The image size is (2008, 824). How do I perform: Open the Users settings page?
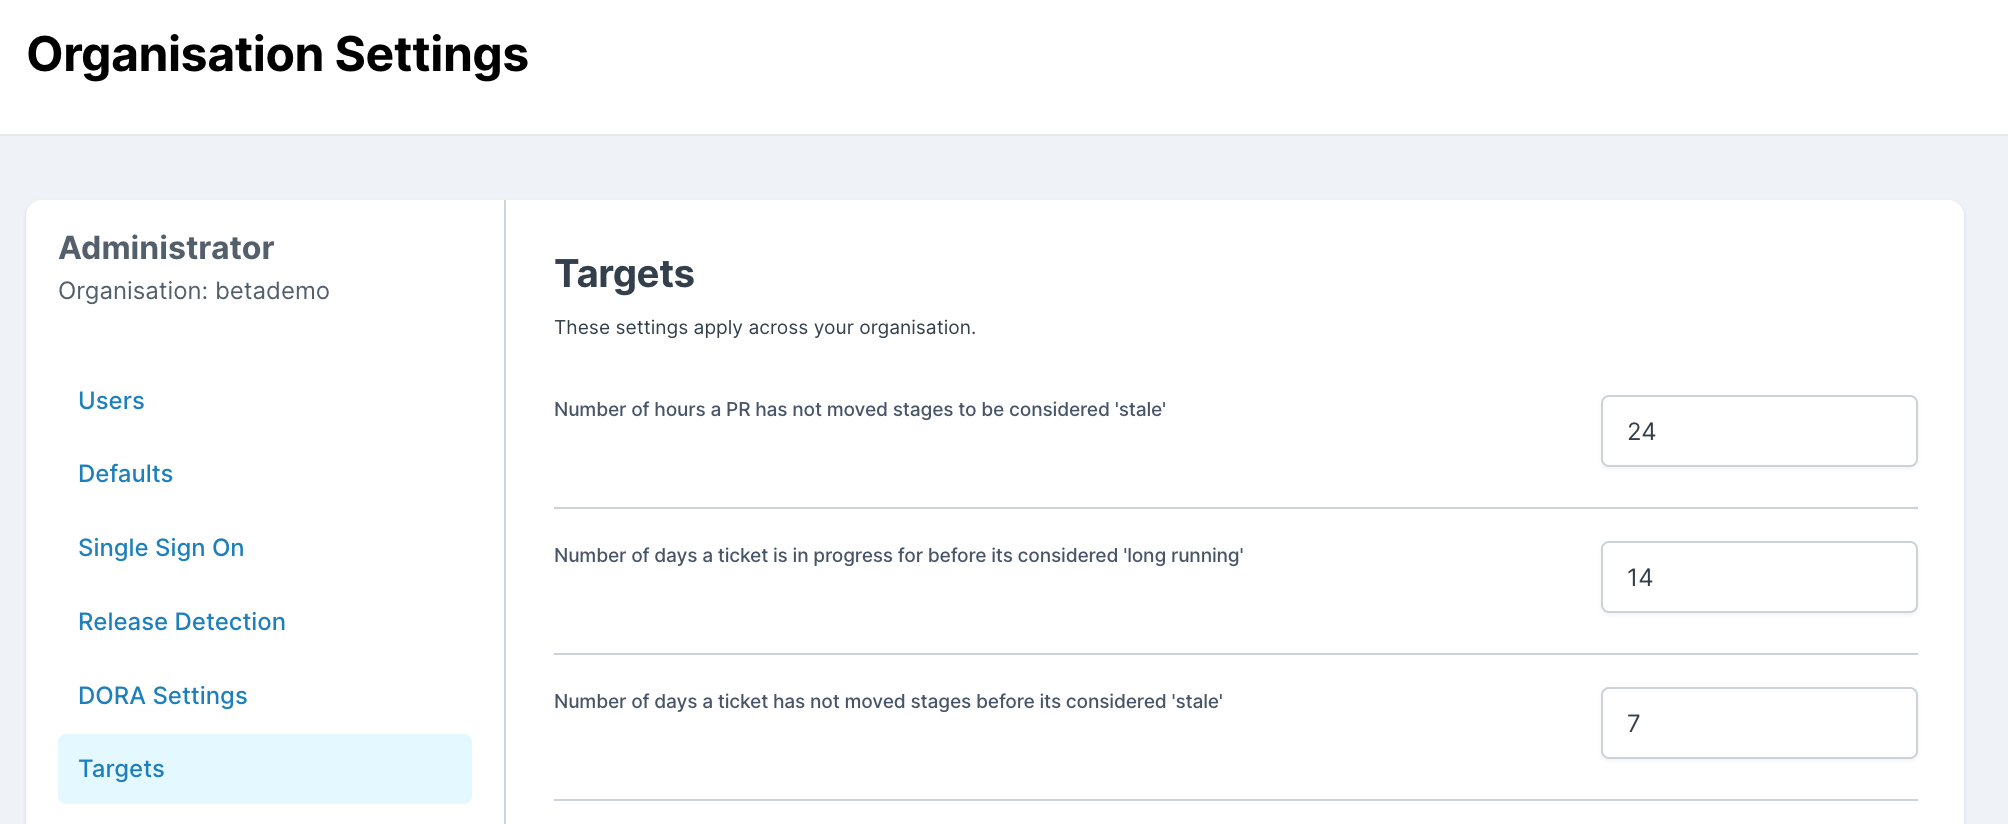(111, 401)
